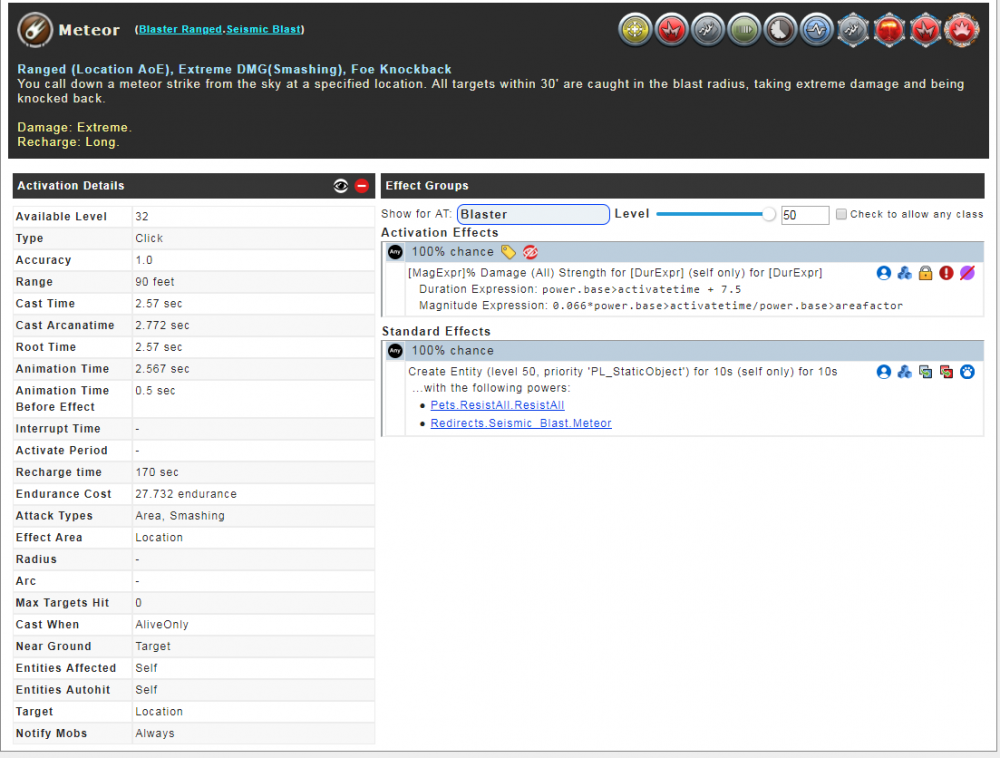Click the clock Recharge enhancement icon

[x=779, y=30]
